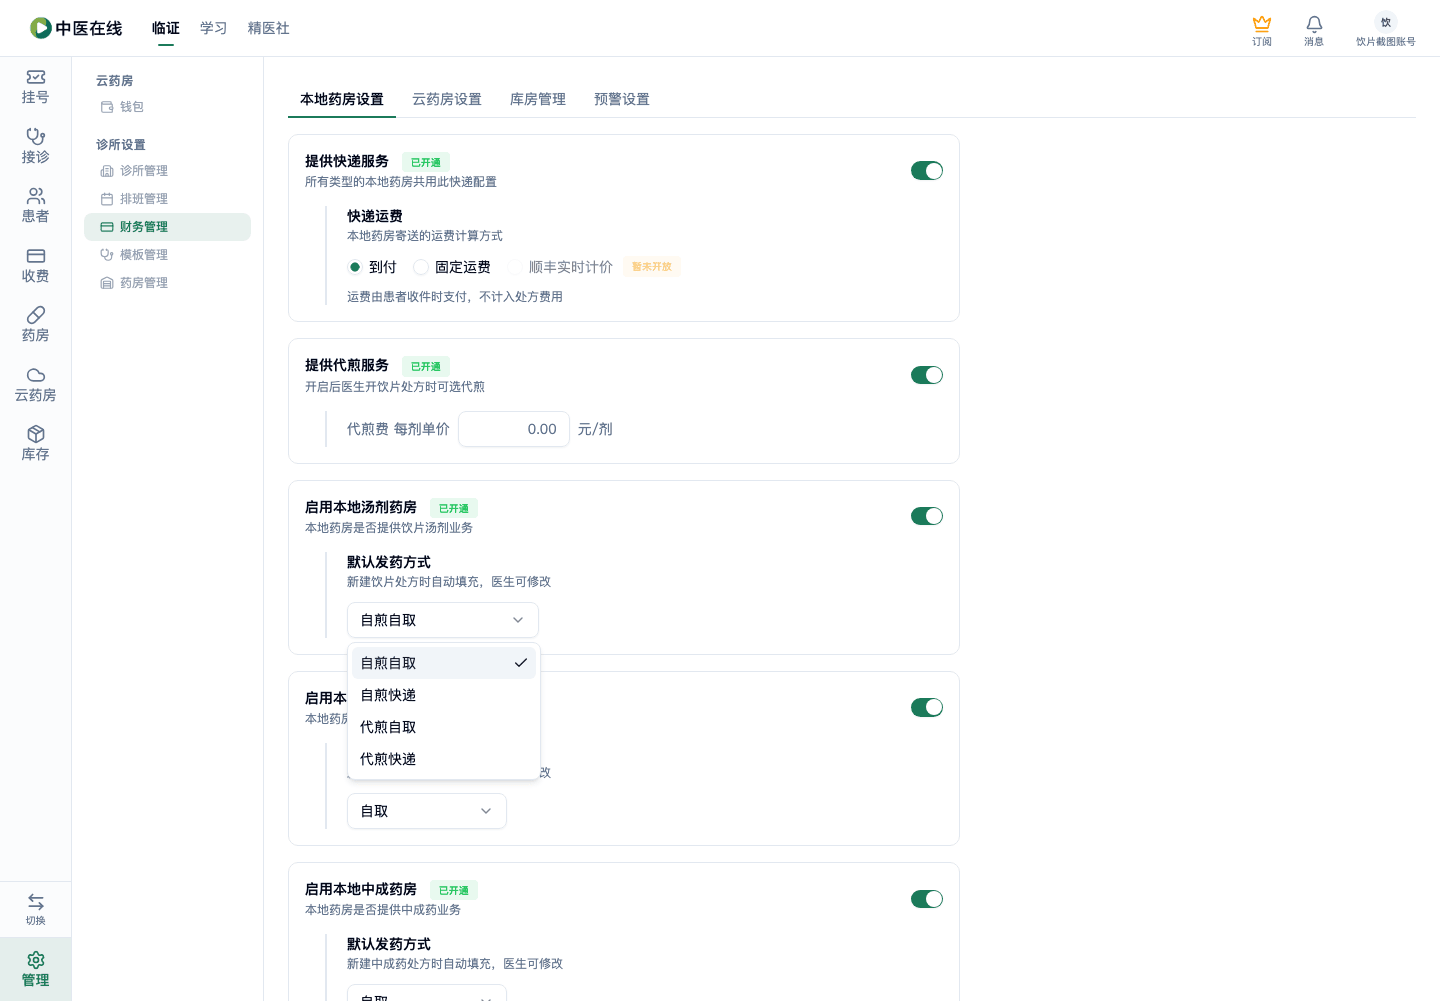Open the 收费 billing sidebar icon
This screenshot has width=1440, height=1001.
pos(36,256)
